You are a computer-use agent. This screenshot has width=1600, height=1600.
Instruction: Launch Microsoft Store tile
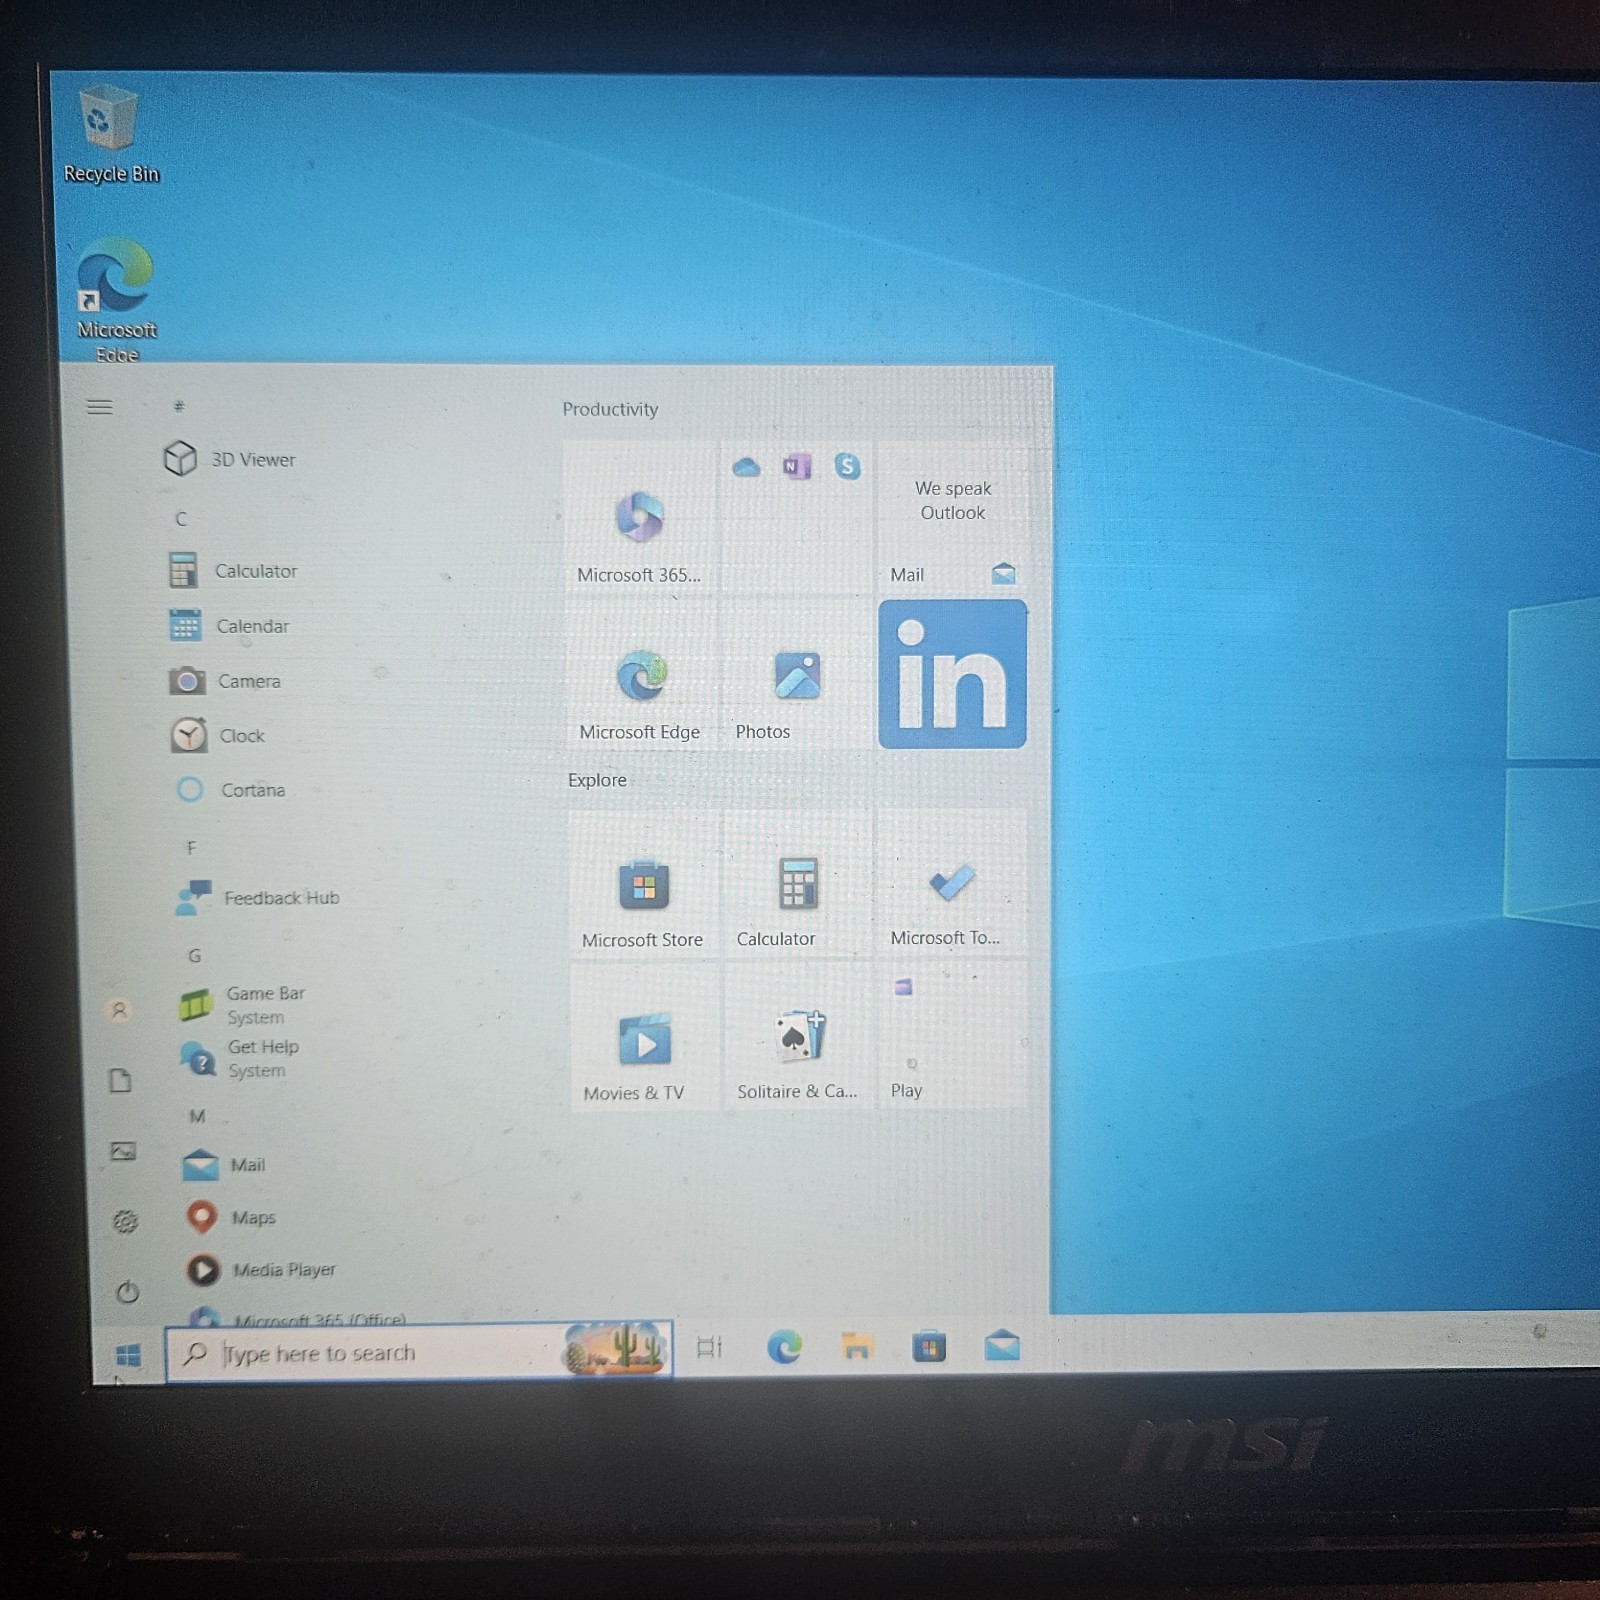point(643,884)
